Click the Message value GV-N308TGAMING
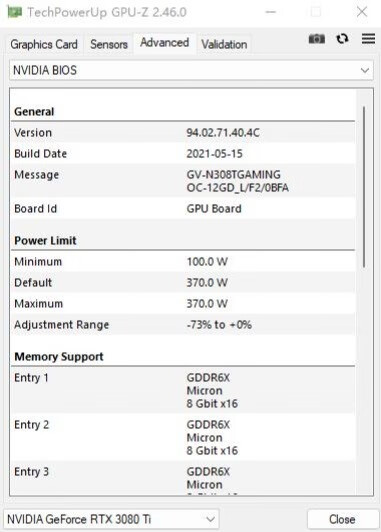The height and width of the screenshot is (532, 381). (x=233, y=175)
